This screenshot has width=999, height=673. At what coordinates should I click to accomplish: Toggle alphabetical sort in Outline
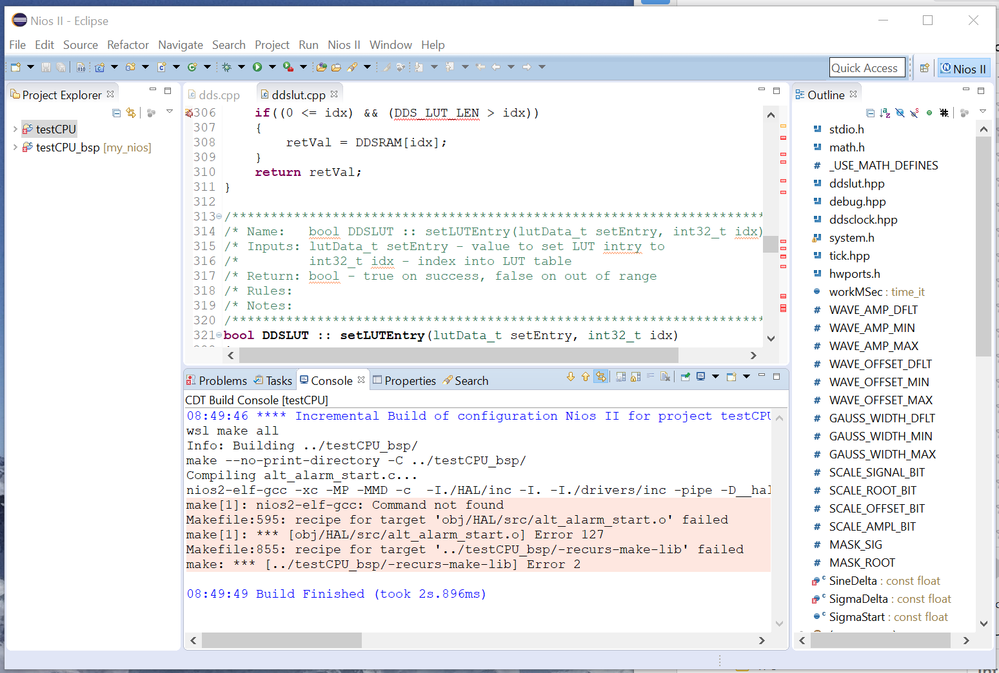click(x=885, y=113)
